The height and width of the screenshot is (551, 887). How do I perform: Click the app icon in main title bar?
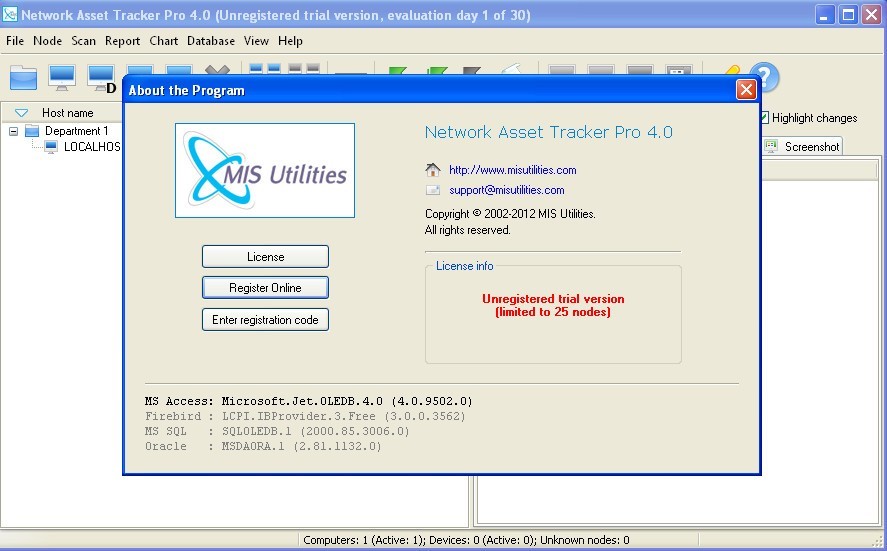(x=10, y=14)
